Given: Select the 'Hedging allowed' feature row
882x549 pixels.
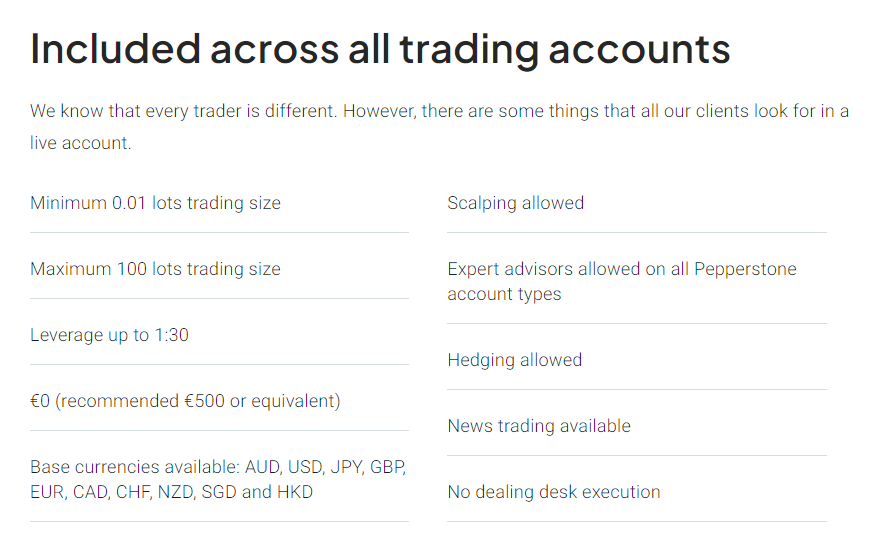Looking at the screenshot, I should pos(514,360).
